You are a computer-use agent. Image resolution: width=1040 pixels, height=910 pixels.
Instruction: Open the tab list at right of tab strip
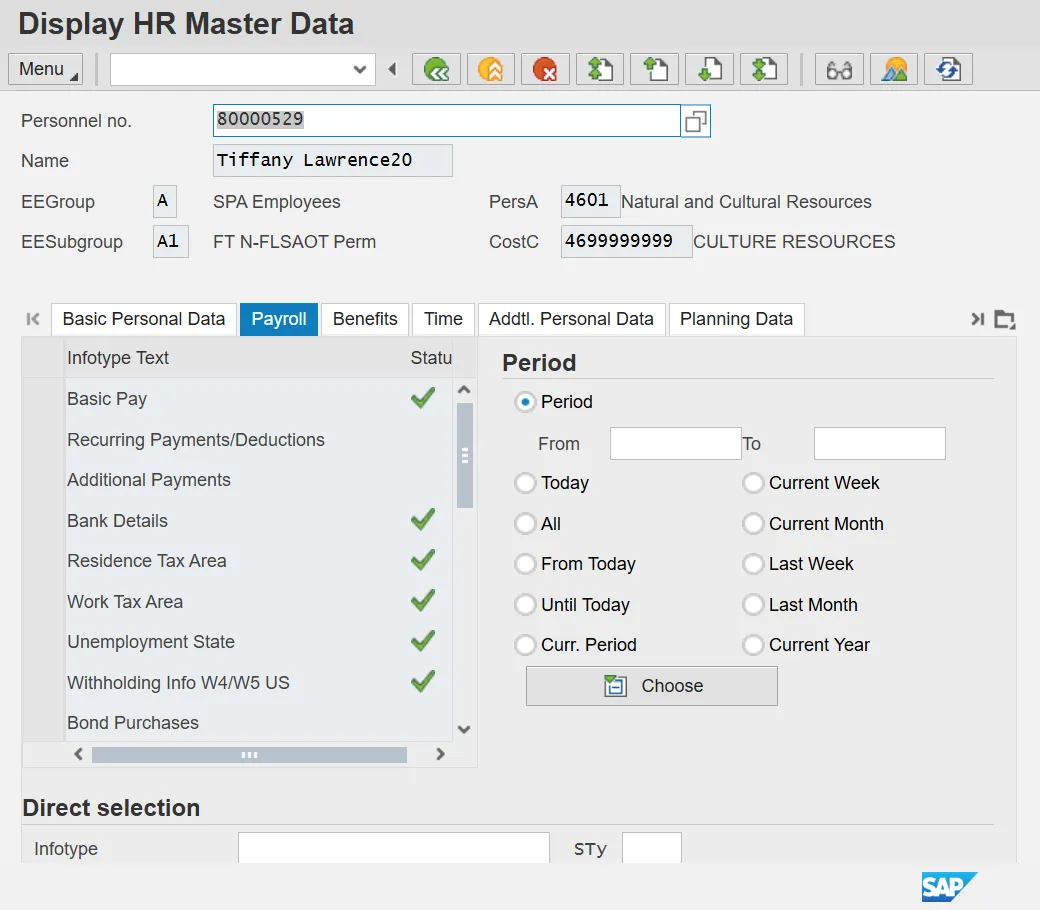pyautogui.click(x=1005, y=319)
